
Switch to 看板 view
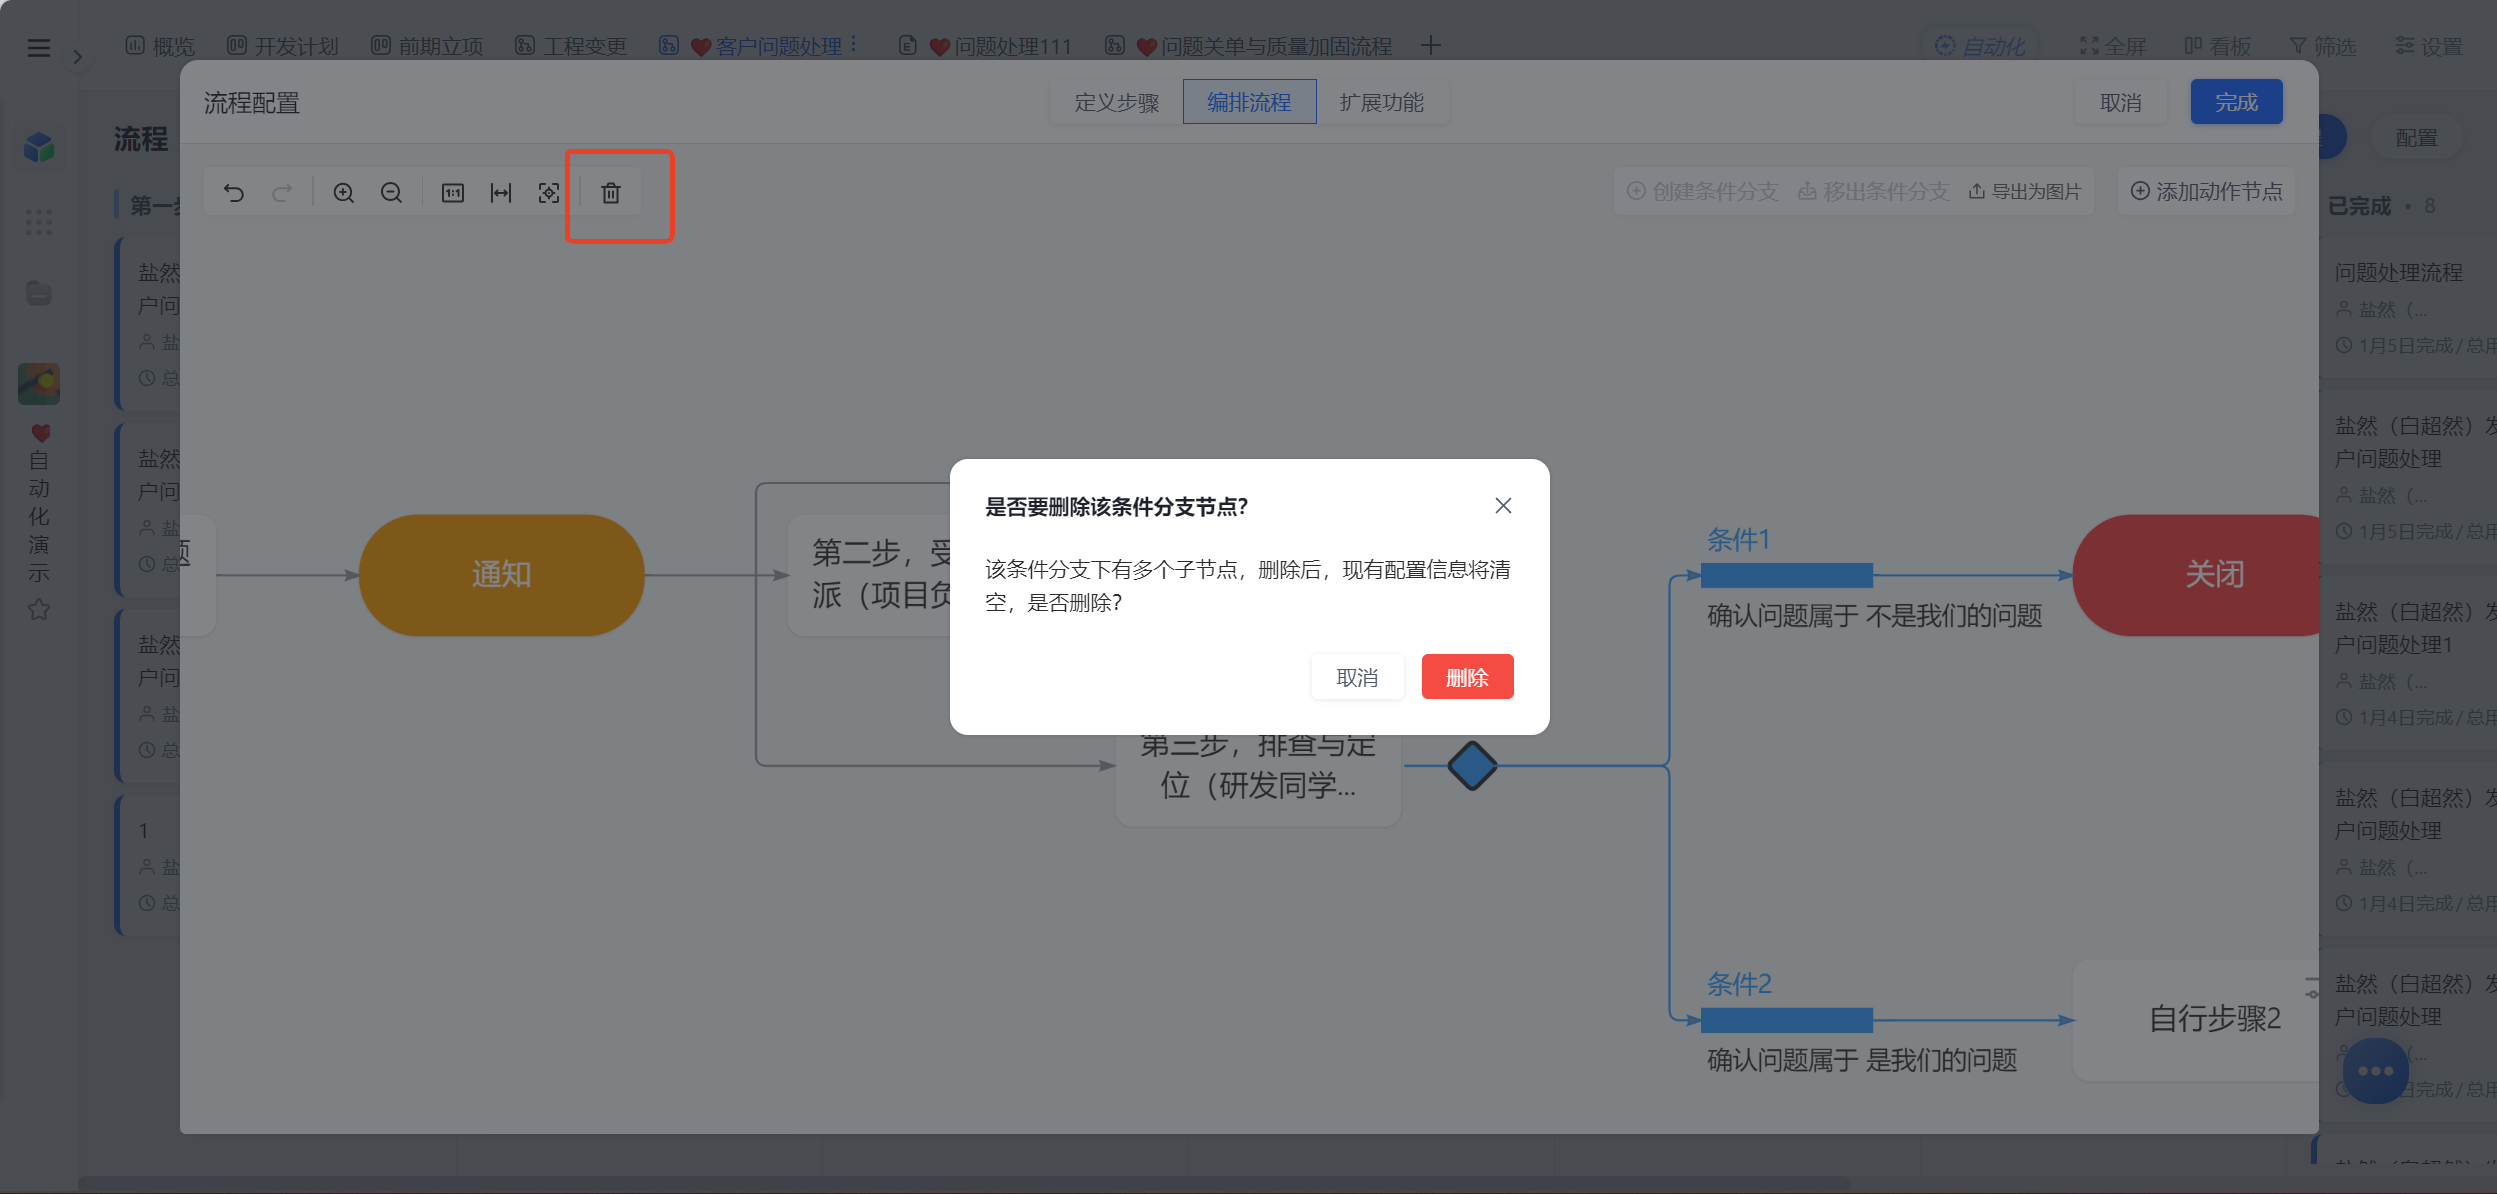[x=2218, y=46]
